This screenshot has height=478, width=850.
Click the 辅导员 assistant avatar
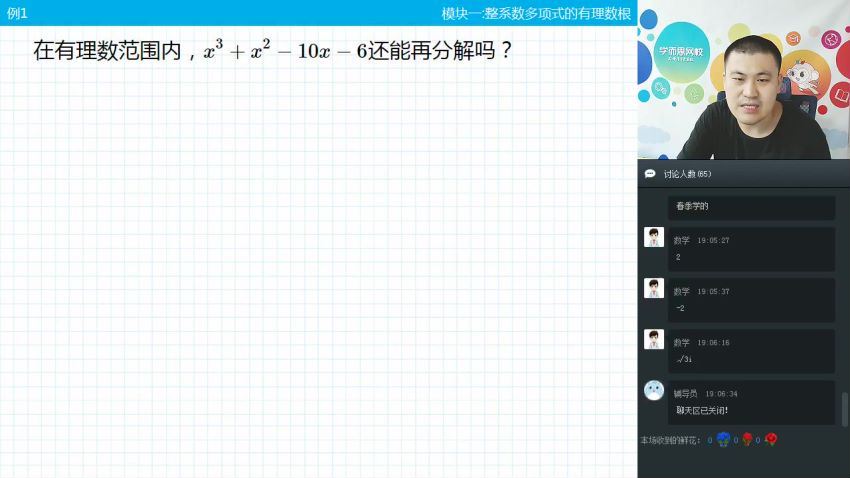[654, 390]
